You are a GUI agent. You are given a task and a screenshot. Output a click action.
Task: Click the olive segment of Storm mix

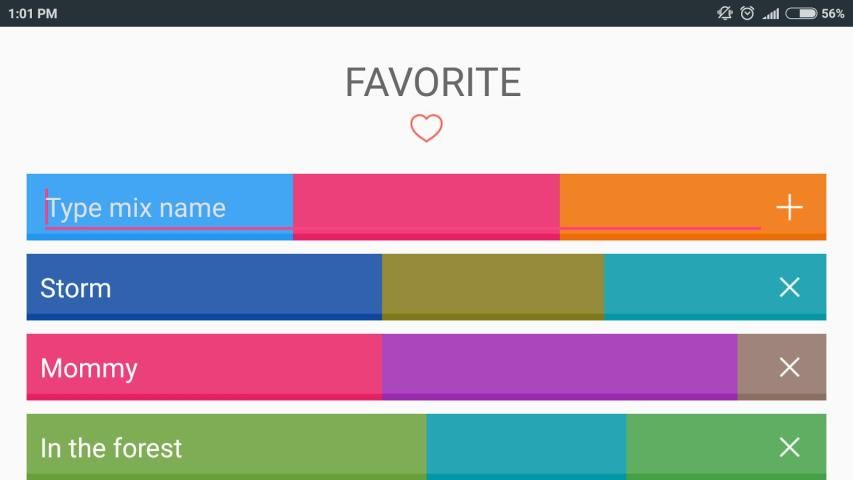pos(492,287)
